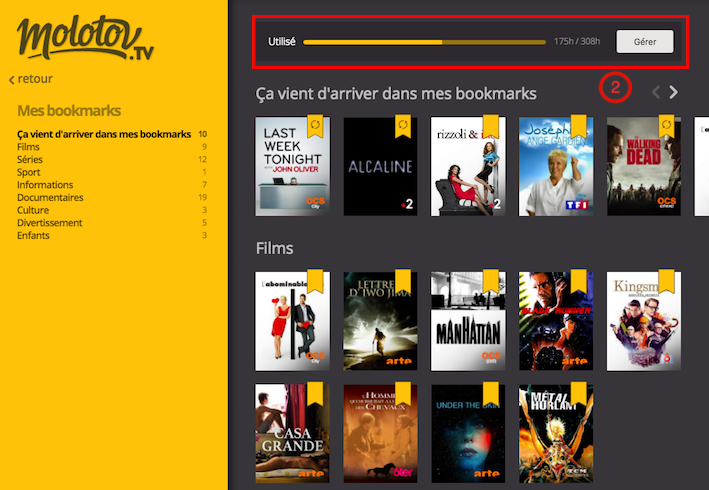Open Joséphine ange gardien poster
The width and height of the screenshot is (709, 490).
(556, 166)
